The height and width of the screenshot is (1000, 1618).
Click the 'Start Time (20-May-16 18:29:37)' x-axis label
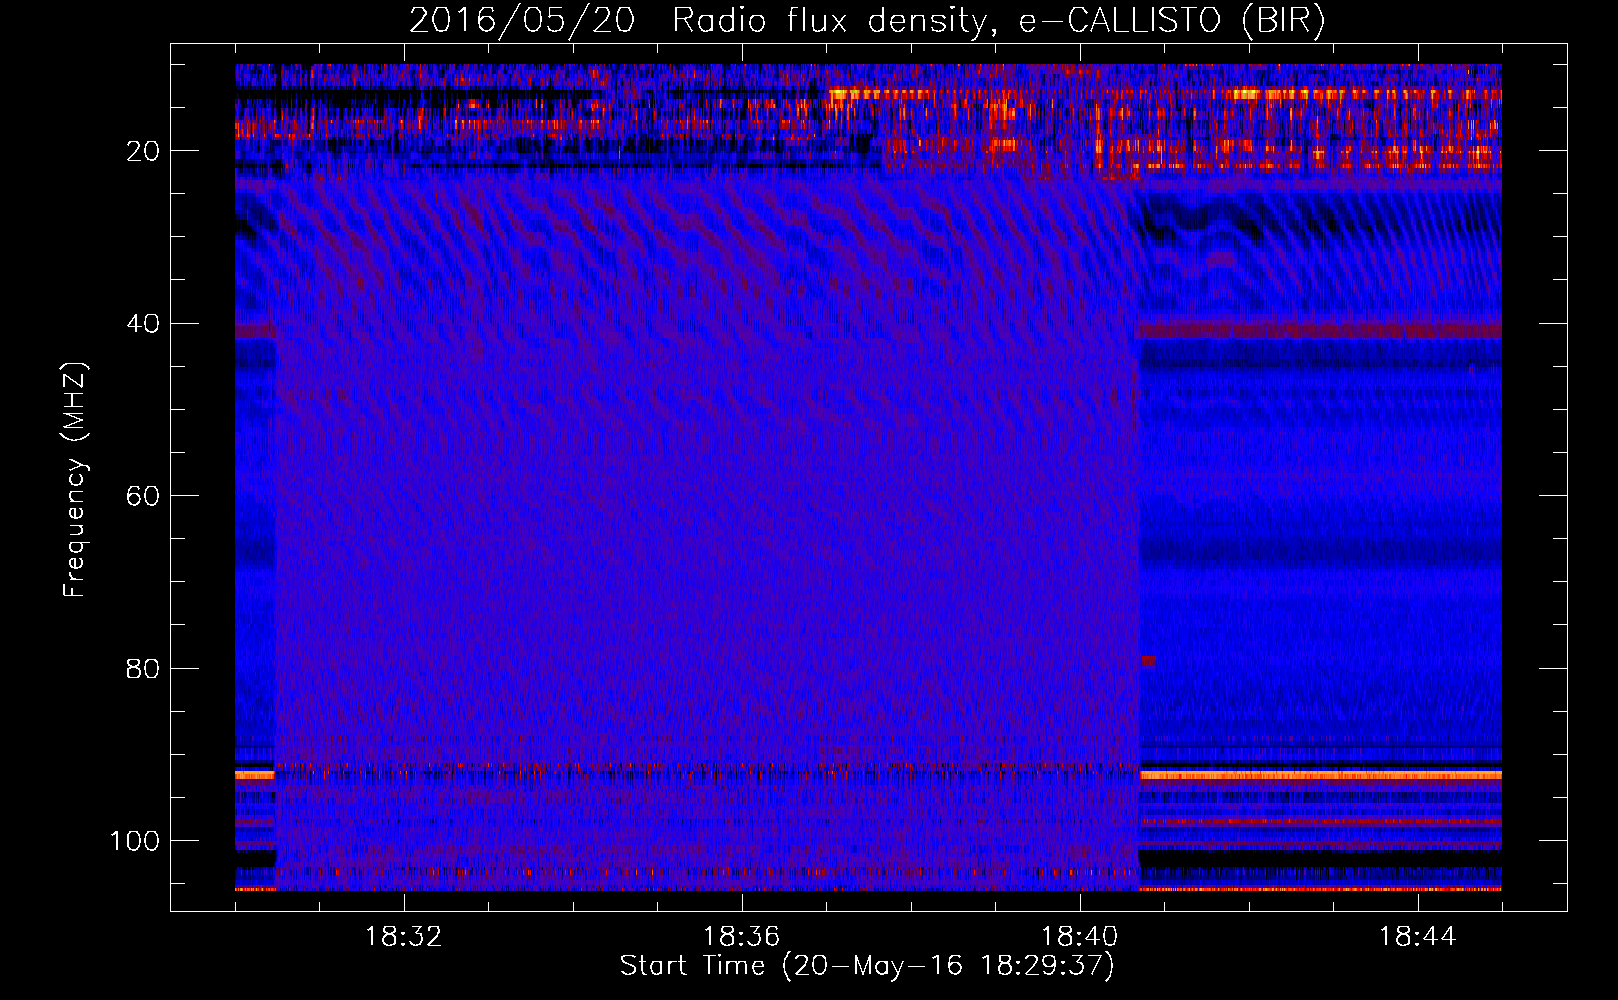point(867,966)
